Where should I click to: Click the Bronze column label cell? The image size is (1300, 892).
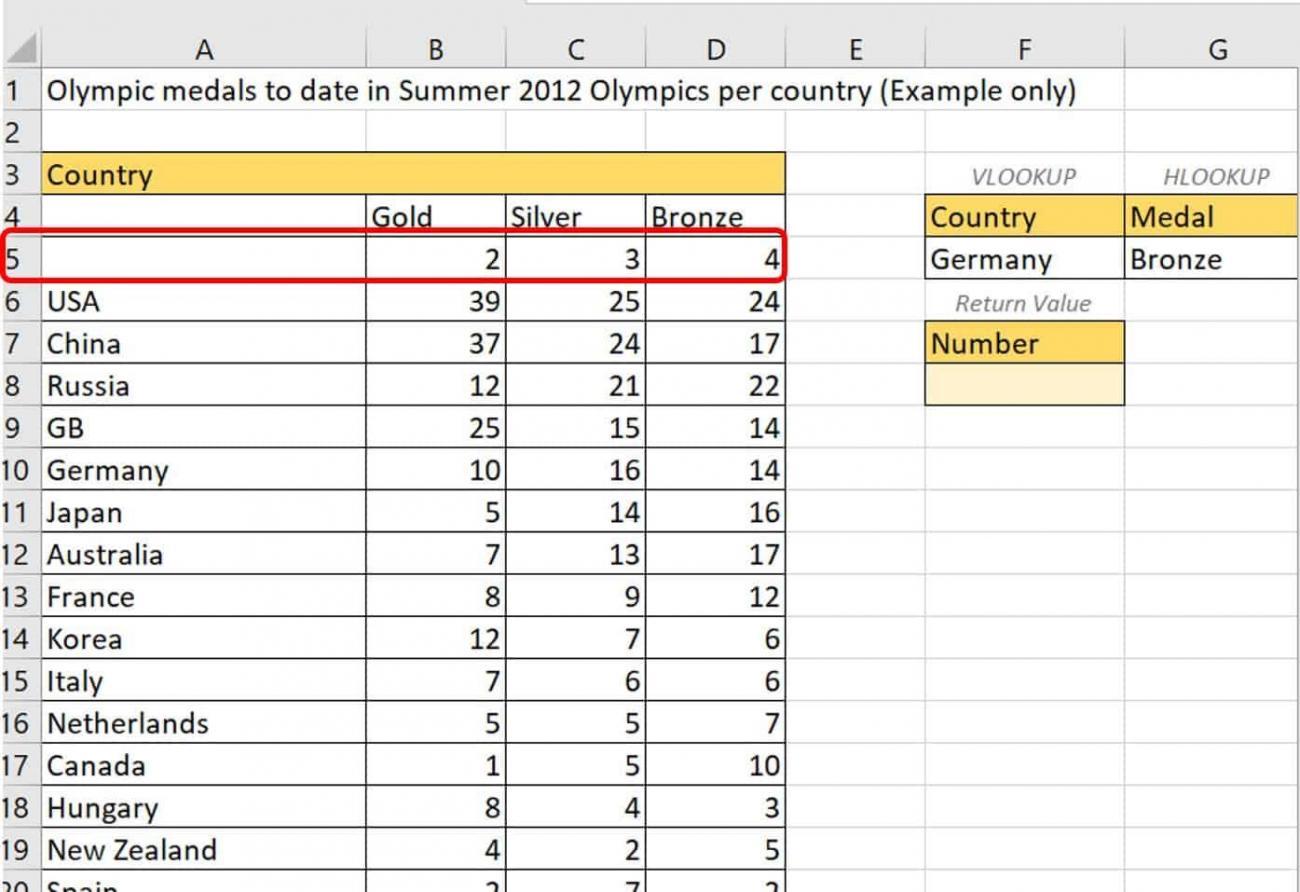pos(716,216)
